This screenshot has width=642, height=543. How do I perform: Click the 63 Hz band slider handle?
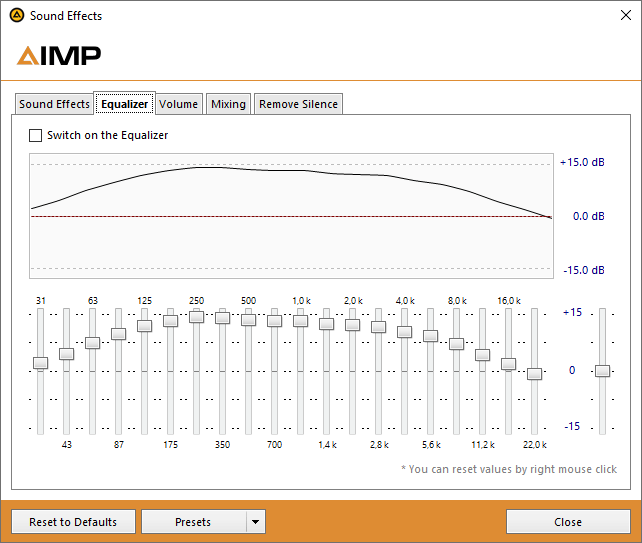pyautogui.click(x=93, y=342)
